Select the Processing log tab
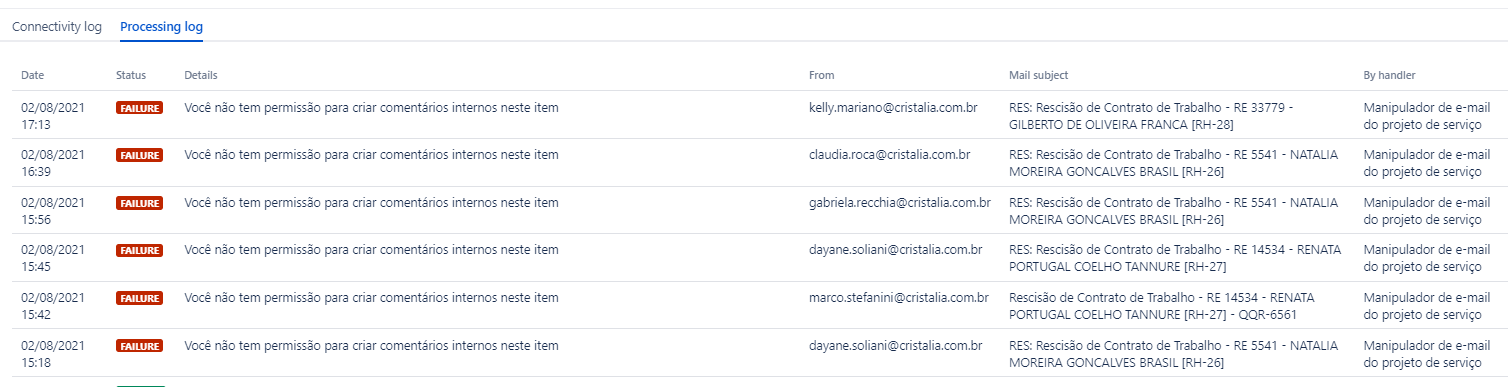Viewport: 1508px width, 387px height. [162, 27]
